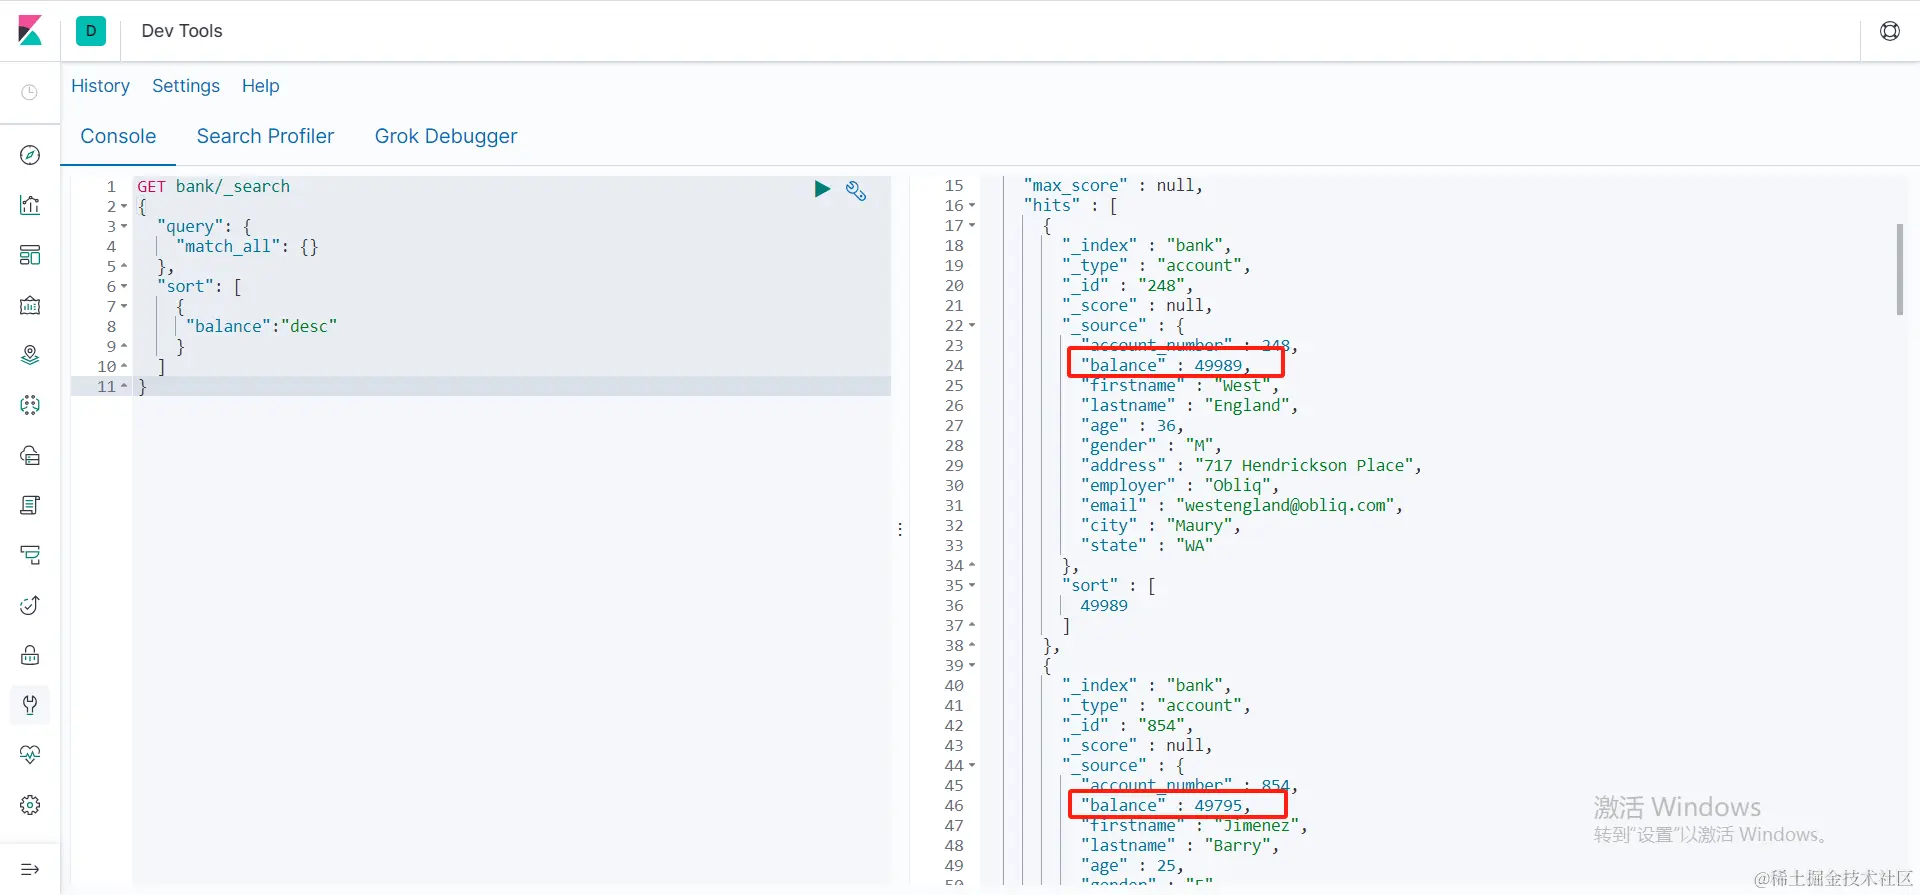Open Maps icon in sidebar
The height and width of the screenshot is (895, 1920).
coord(30,355)
